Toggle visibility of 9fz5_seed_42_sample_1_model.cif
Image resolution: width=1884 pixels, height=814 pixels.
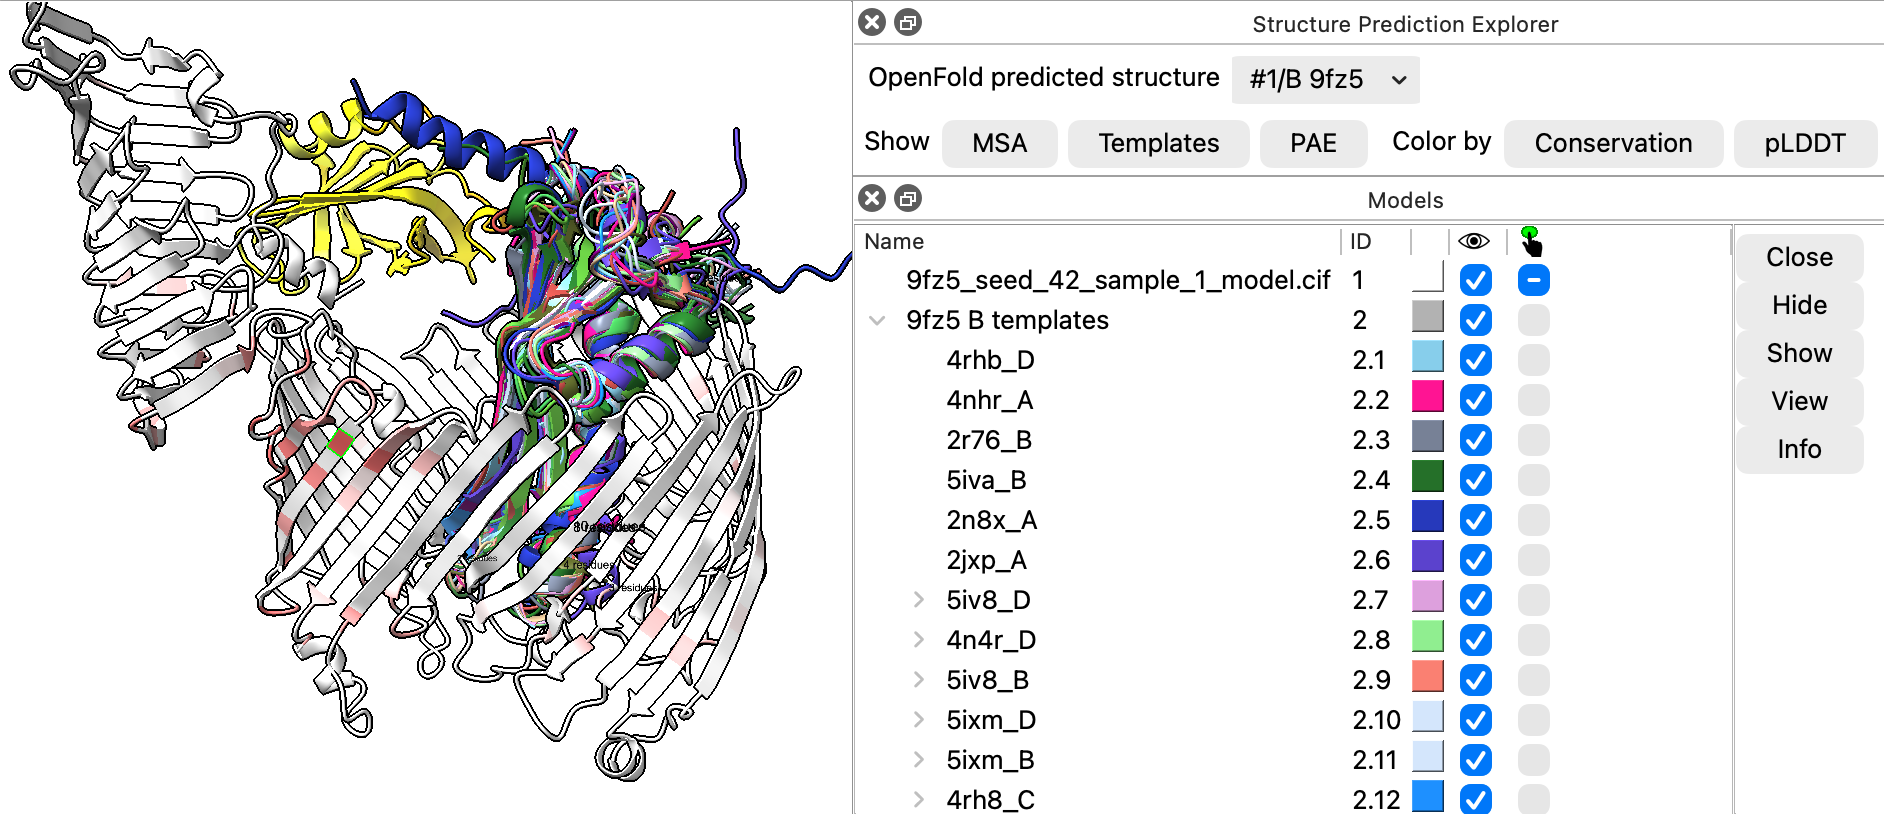click(x=1475, y=280)
